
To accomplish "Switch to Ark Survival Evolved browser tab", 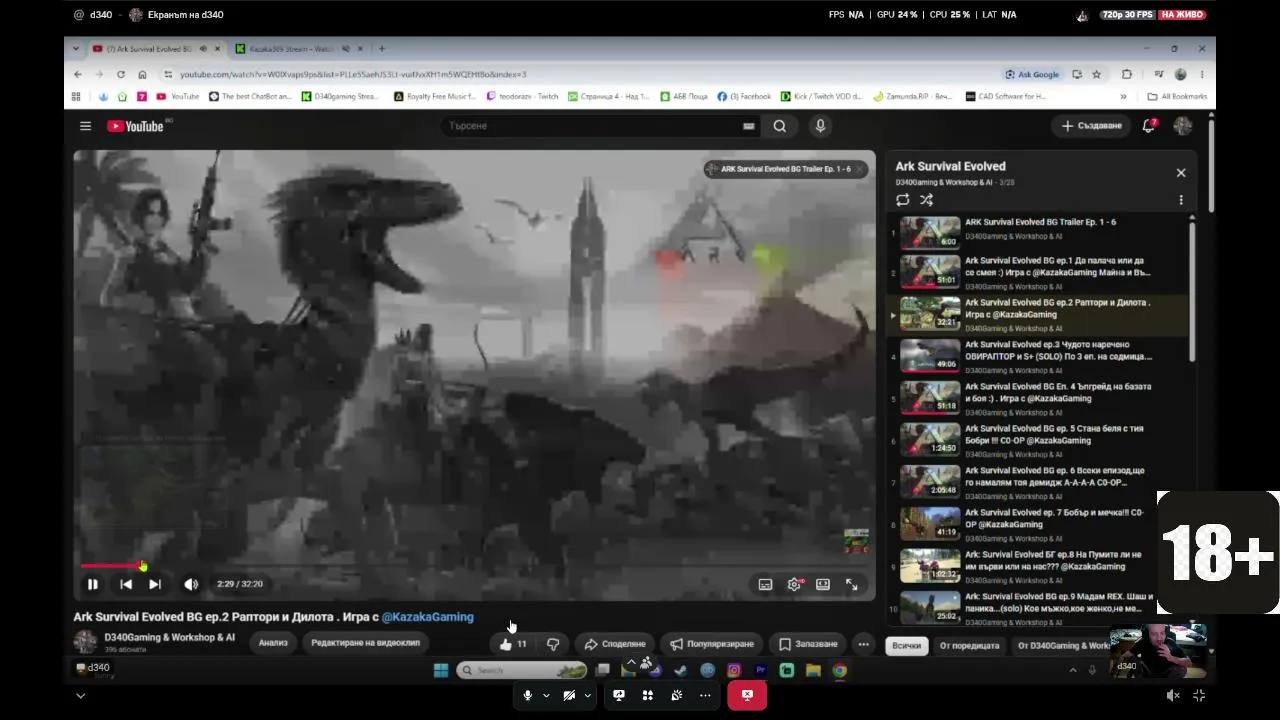I will pyautogui.click(x=148, y=48).
